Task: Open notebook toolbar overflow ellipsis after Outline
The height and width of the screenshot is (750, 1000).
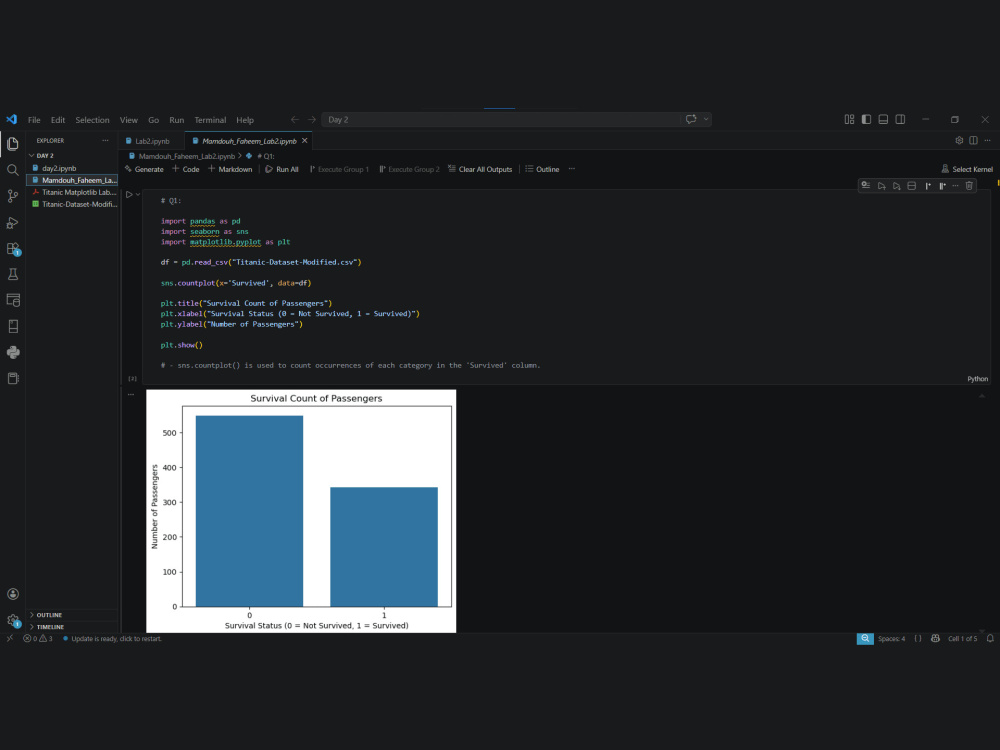Action: [x=571, y=169]
